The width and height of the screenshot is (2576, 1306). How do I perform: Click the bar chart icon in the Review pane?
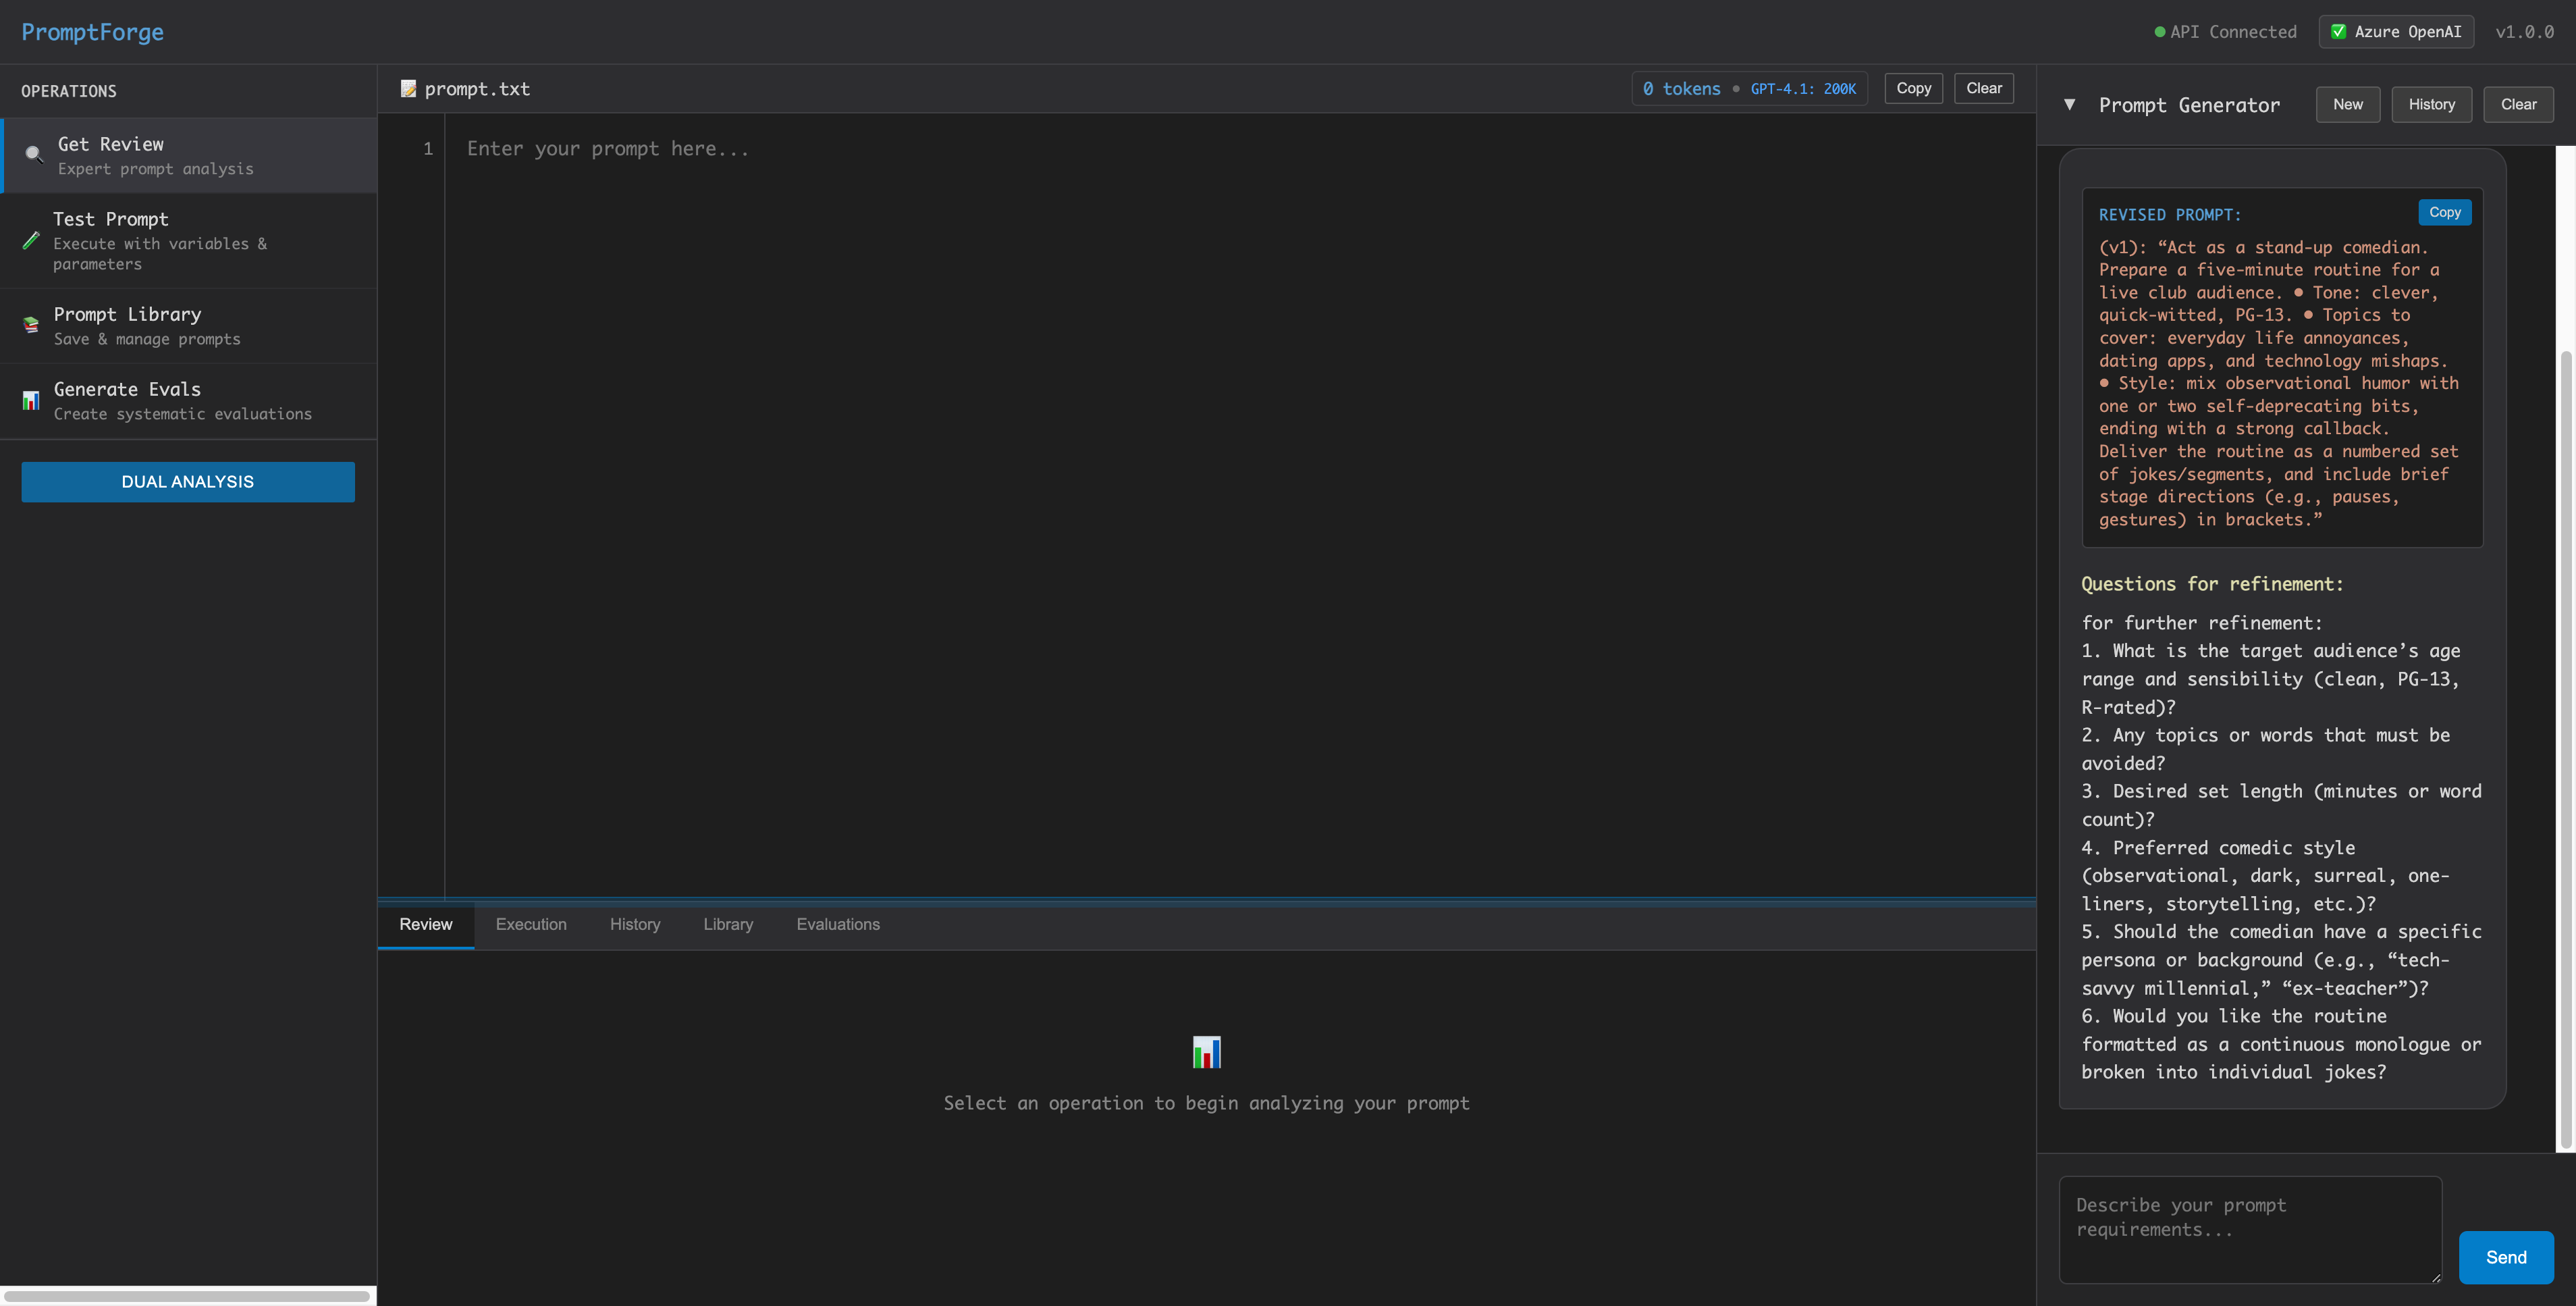[1206, 1052]
